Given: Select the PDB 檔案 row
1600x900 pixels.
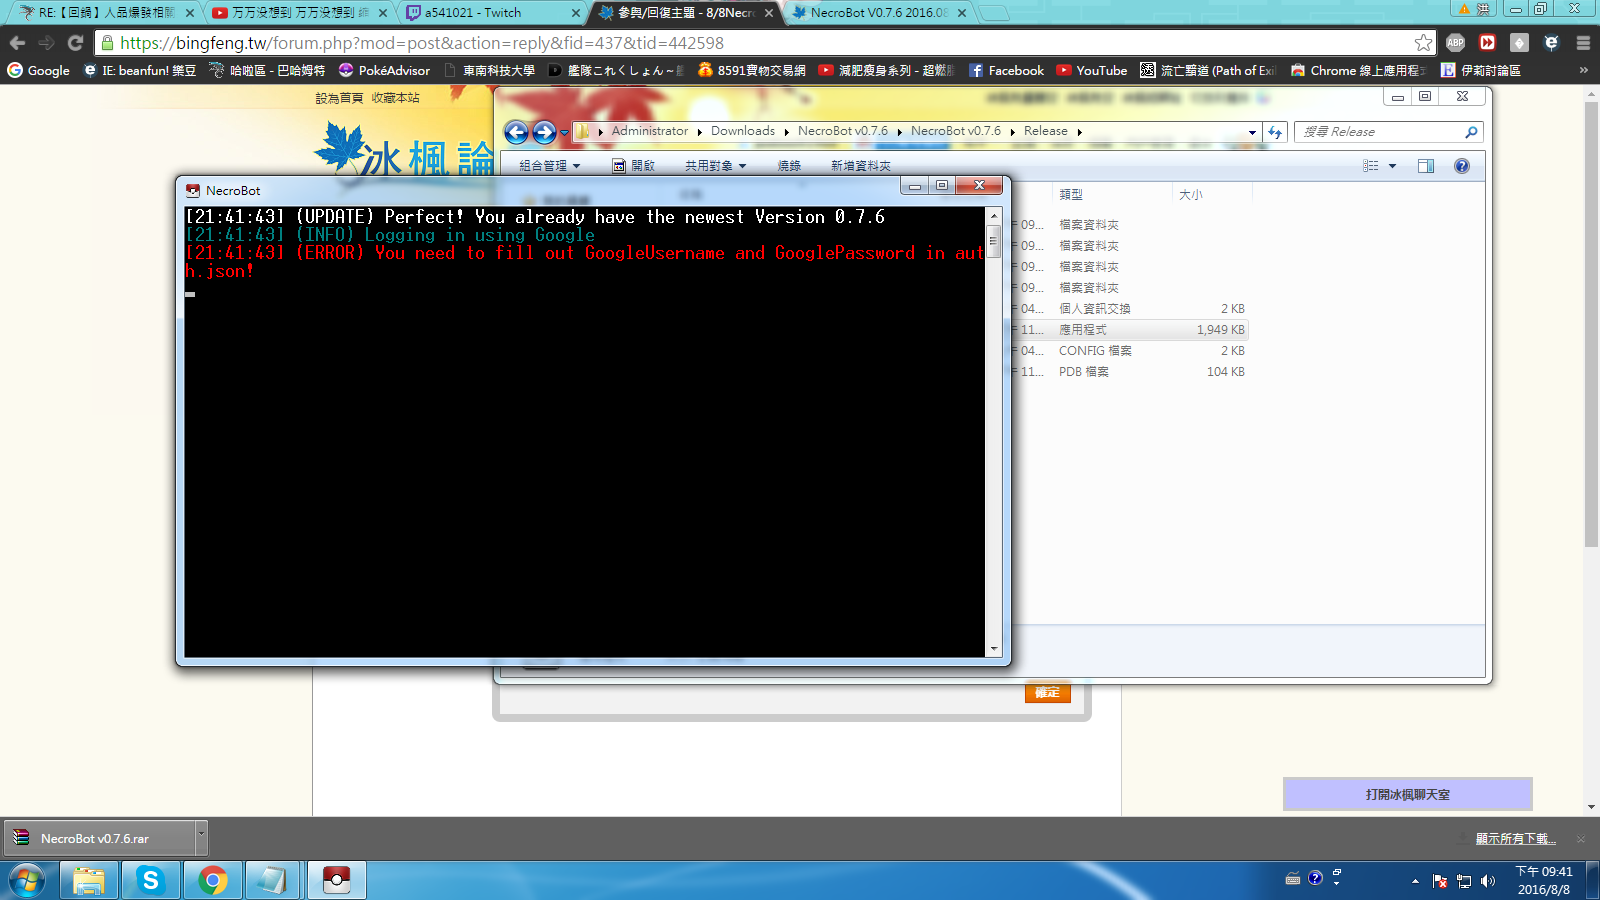Looking at the screenshot, I should 1128,372.
